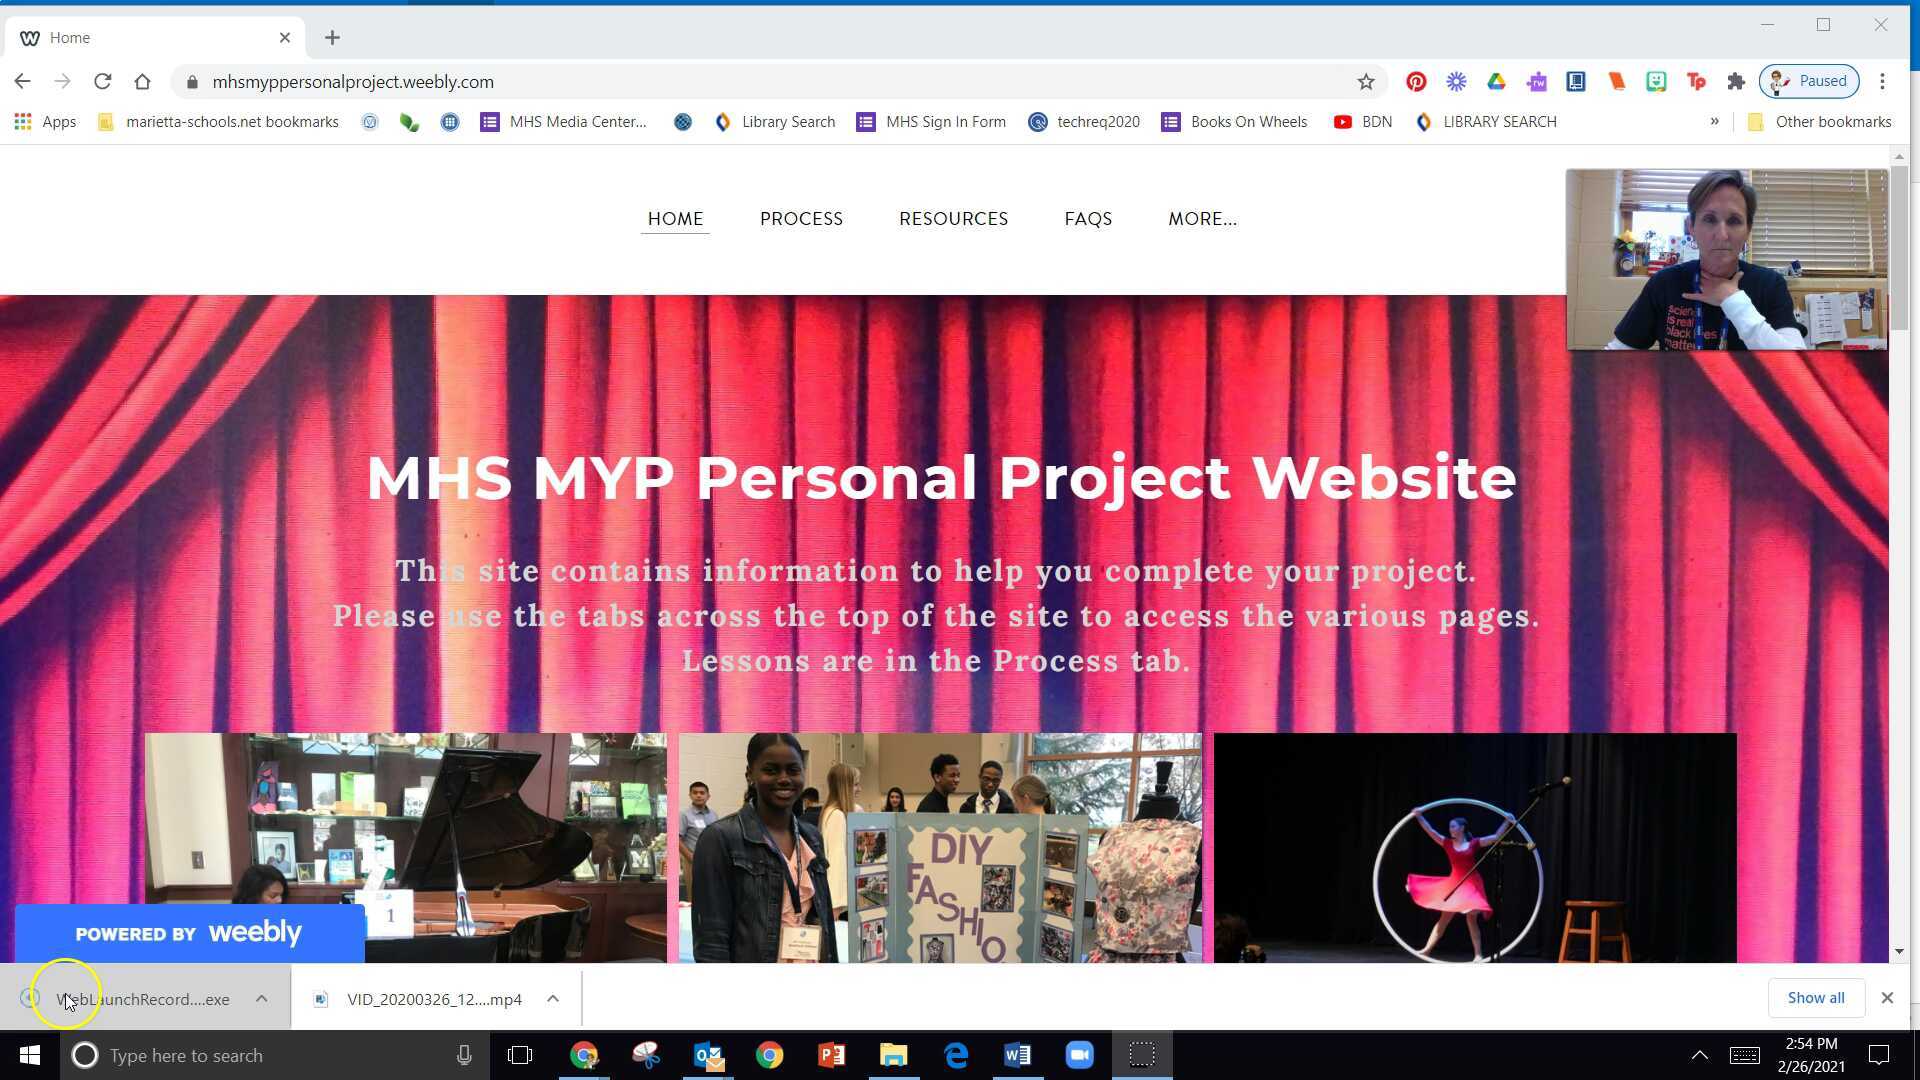Viewport: 1920px width, 1080px height.
Task: Launch Outlook from the taskbar
Action: (x=708, y=1054)
